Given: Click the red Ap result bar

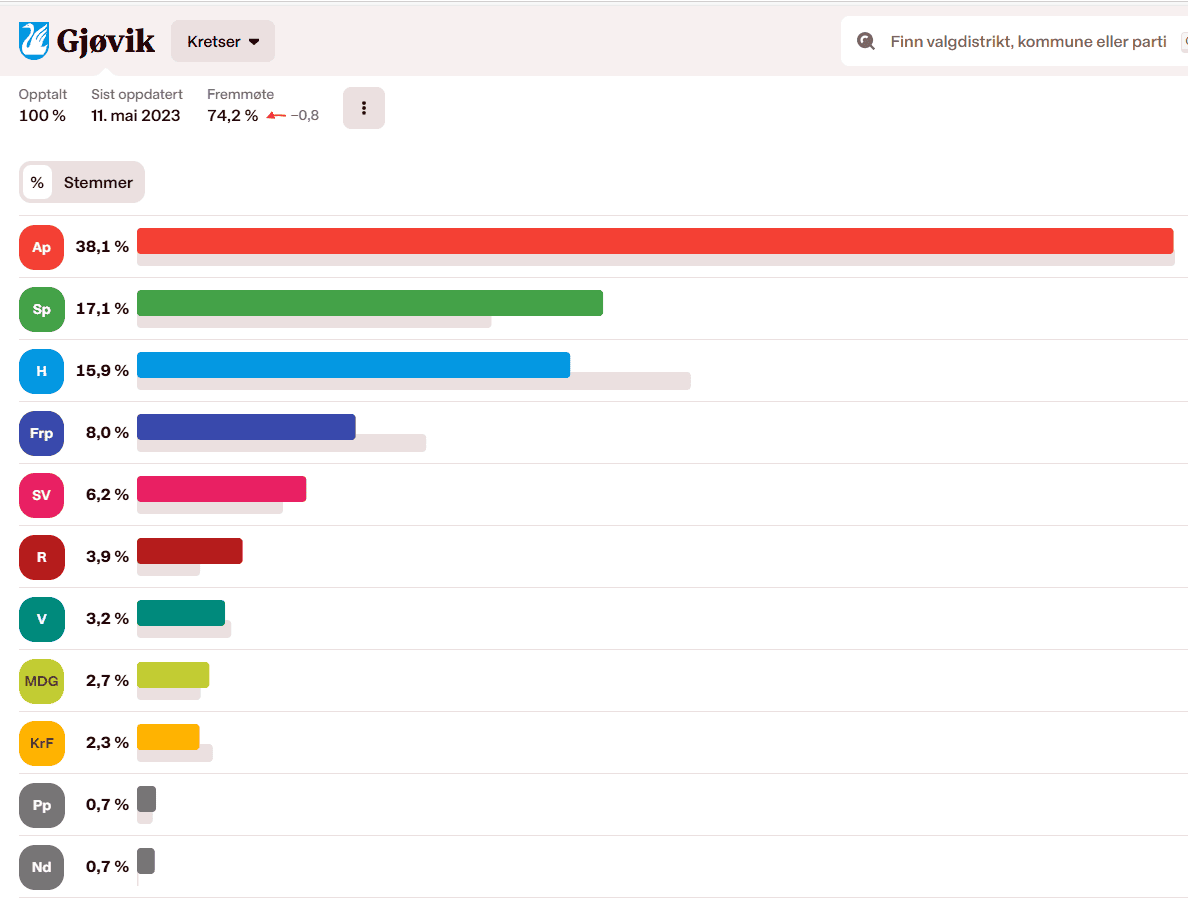Looking at the screenshot, I should pos(654,241).
